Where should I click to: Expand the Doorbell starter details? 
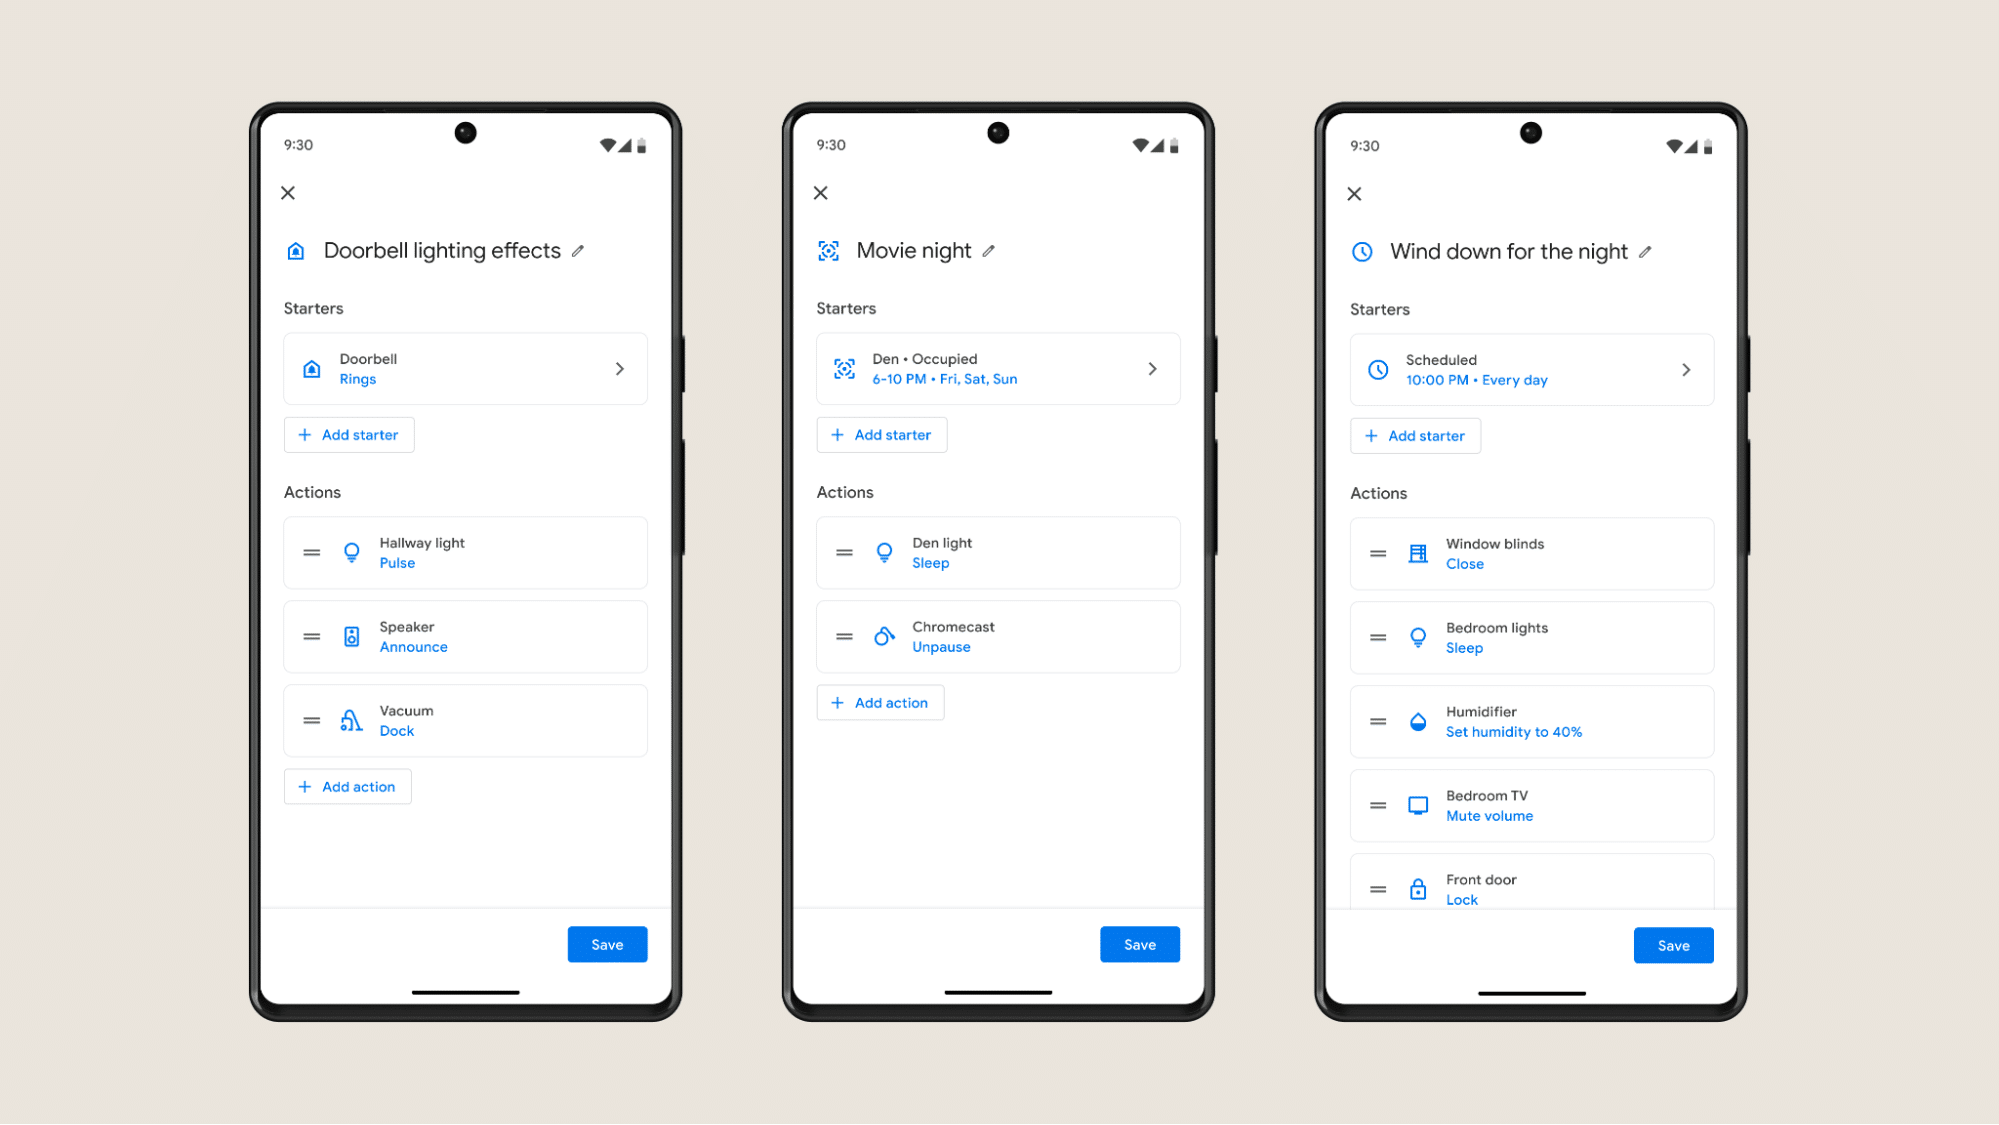click(621, 368)
